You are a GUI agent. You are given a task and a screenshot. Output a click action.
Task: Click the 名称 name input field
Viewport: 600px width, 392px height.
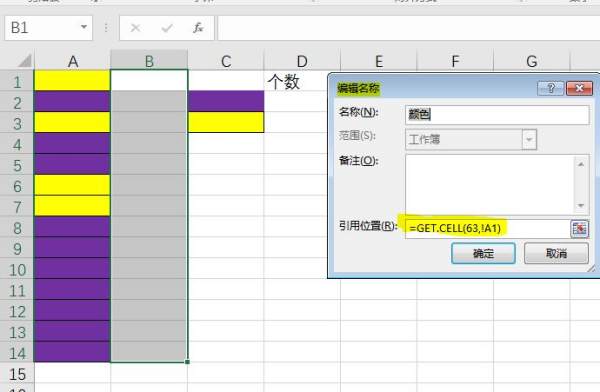point(497,114)
